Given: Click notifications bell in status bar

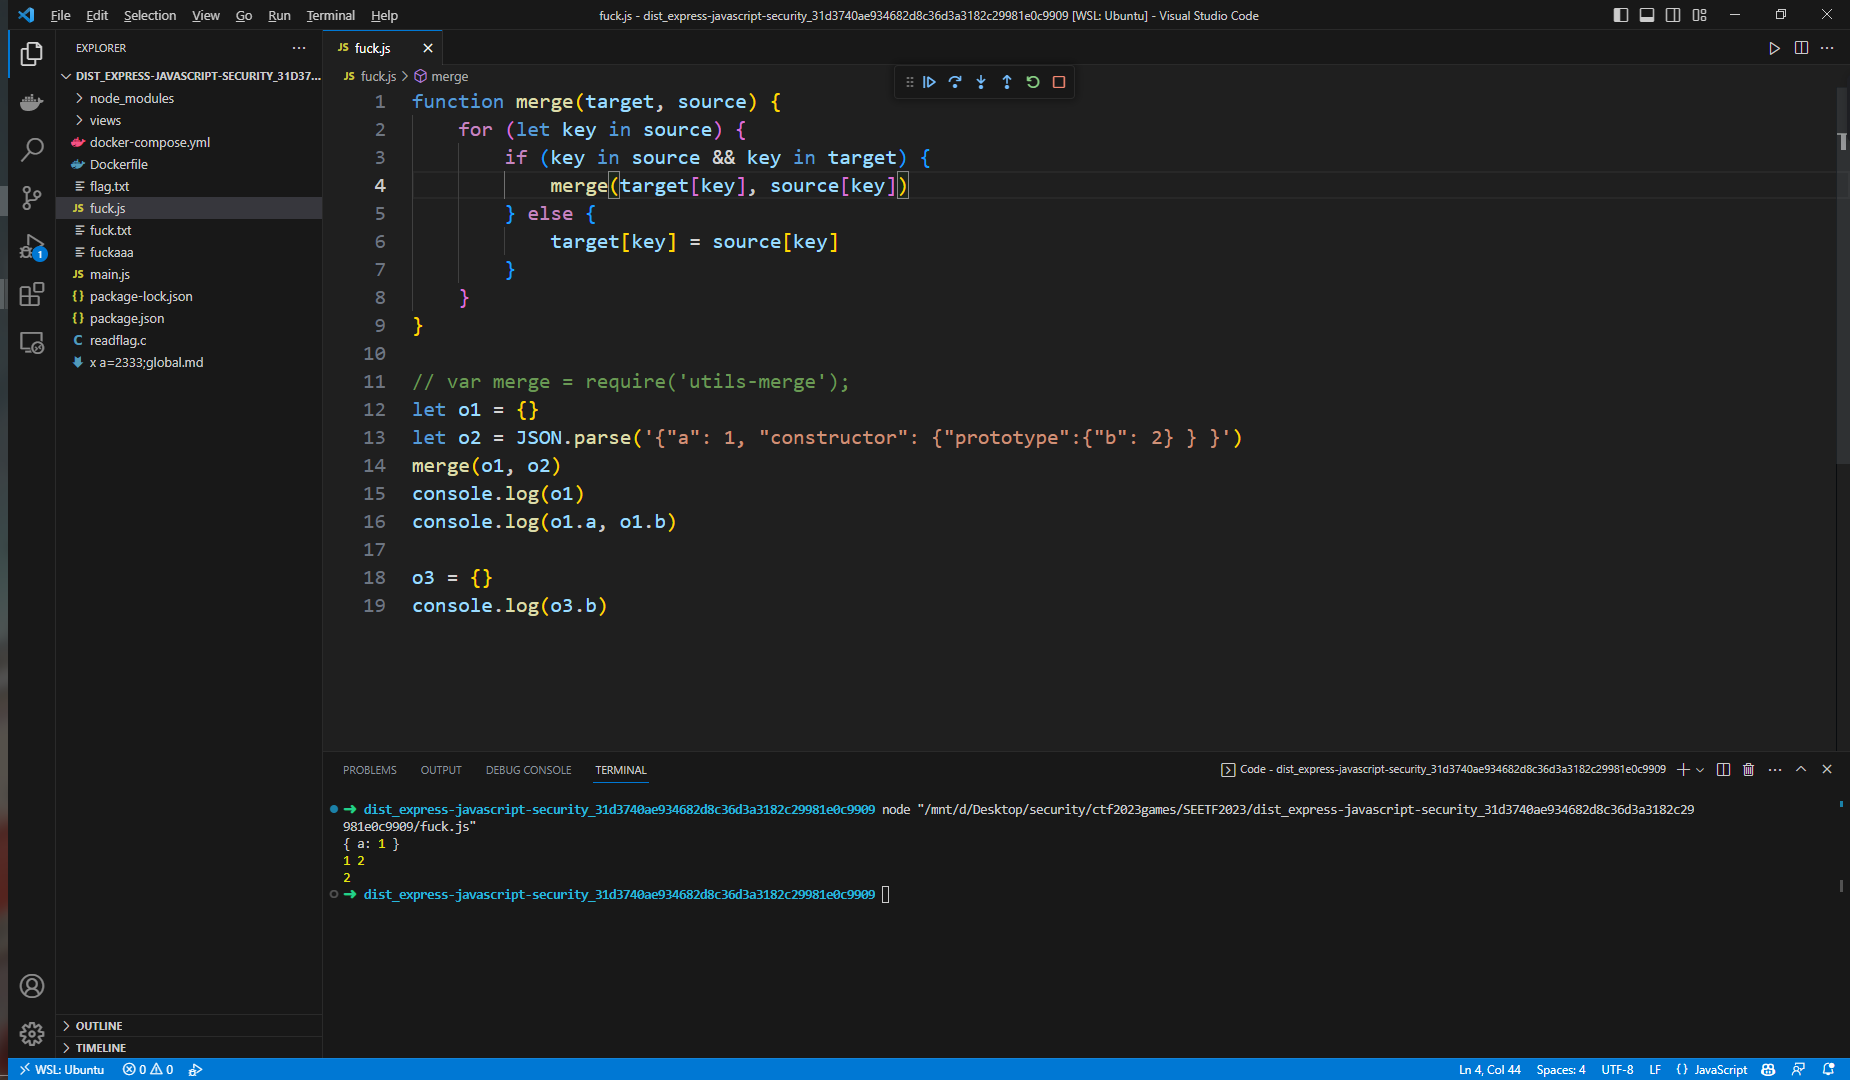Looking at the screenshot, I should pos(1828,1069).
